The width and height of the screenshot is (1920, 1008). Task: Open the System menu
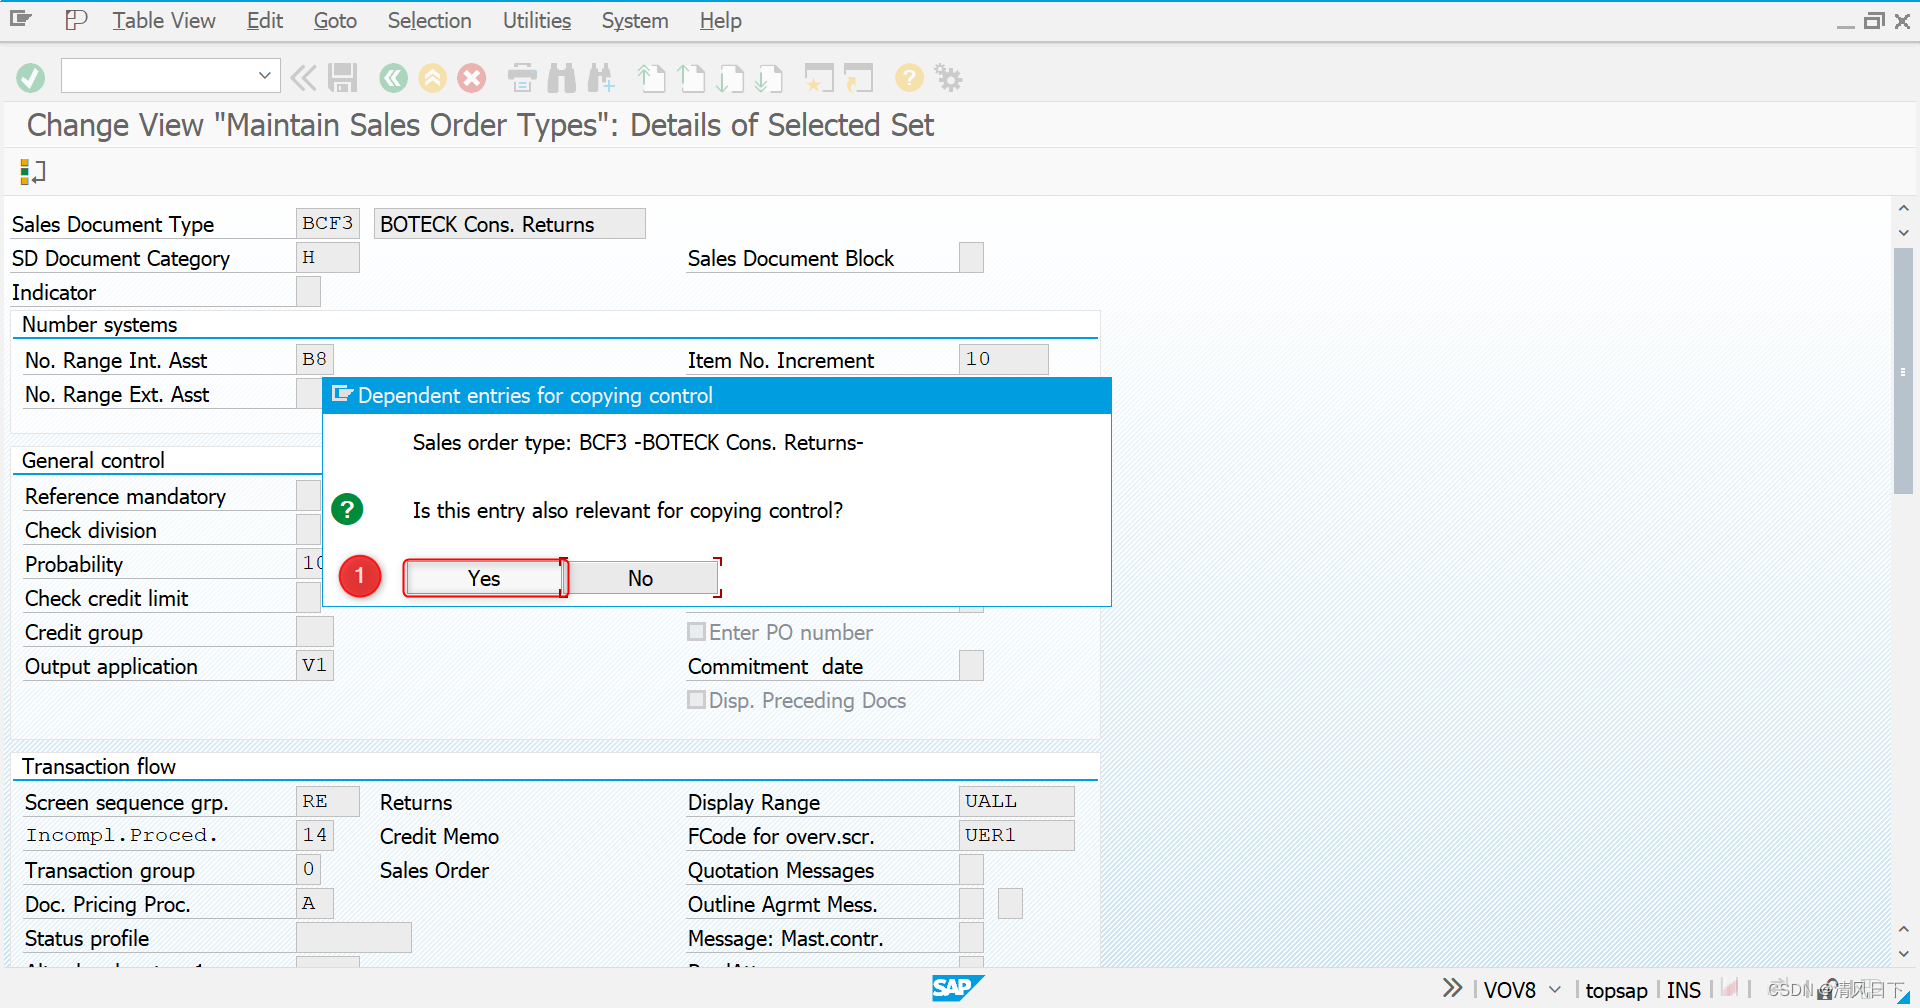635,20
